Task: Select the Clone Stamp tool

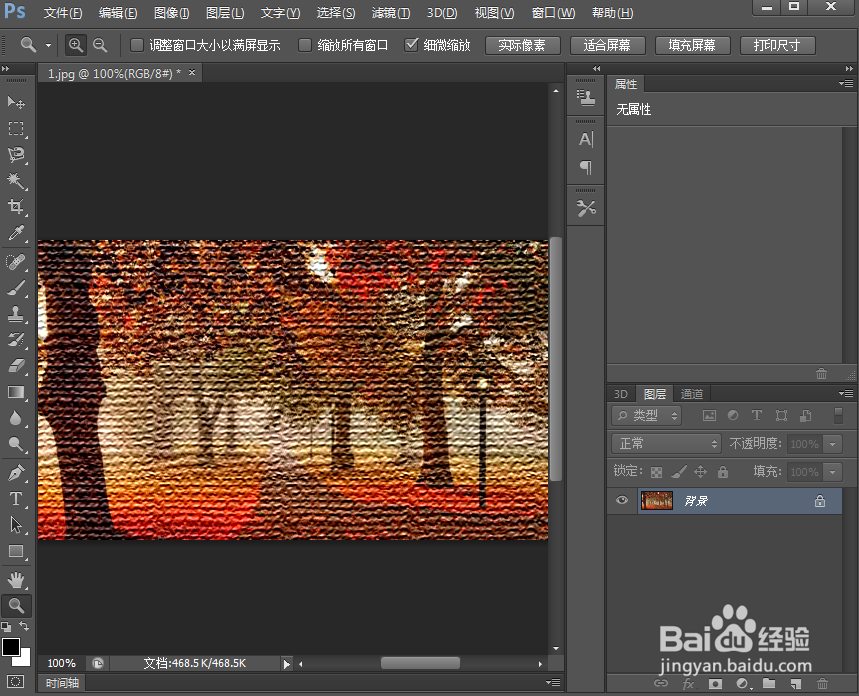Action: pyautogui.click(x=16, y=314)
